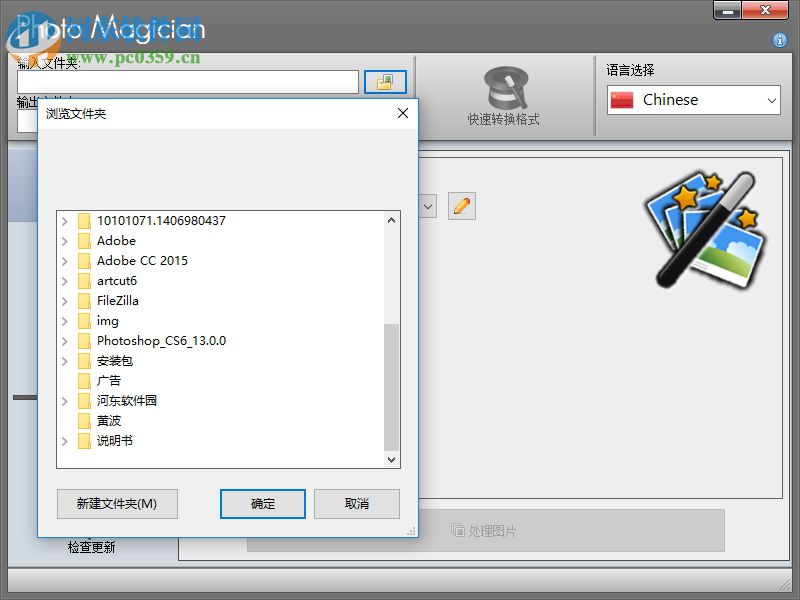Click the folder icon beside Adobe
The image size is (800, 600).
coord(84,241)
